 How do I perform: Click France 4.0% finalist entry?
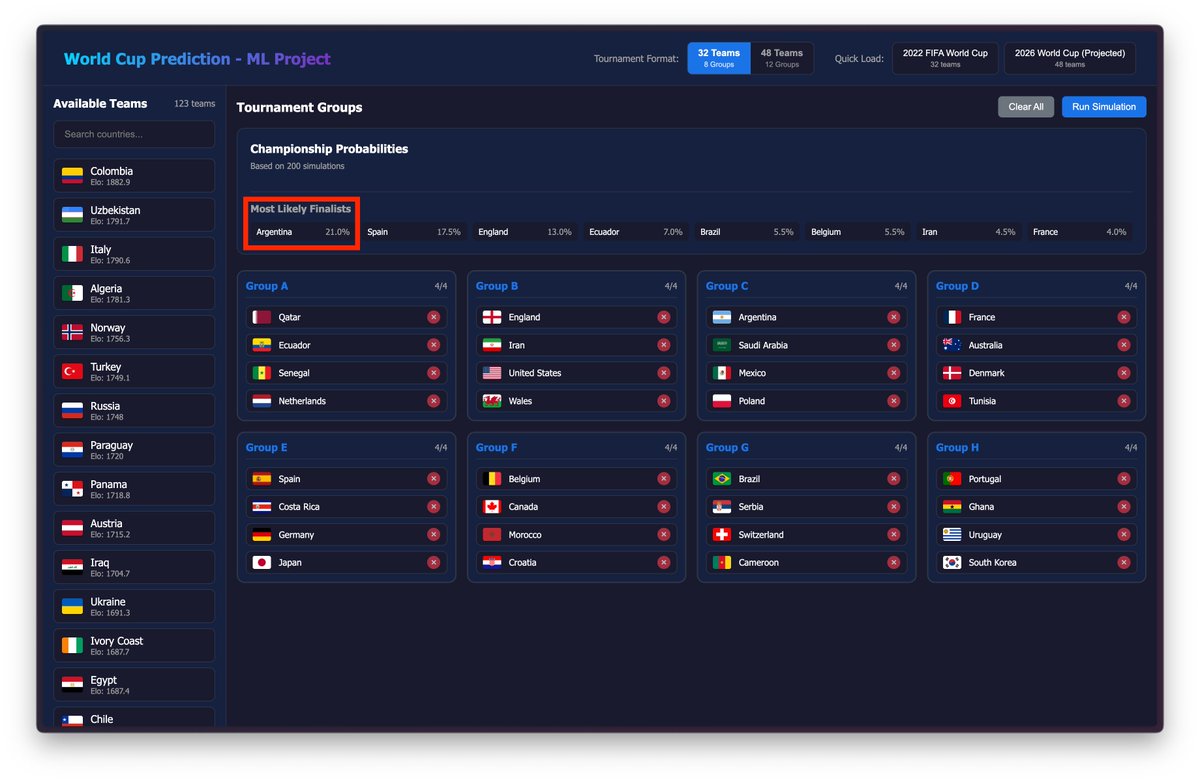[1080, 232]
